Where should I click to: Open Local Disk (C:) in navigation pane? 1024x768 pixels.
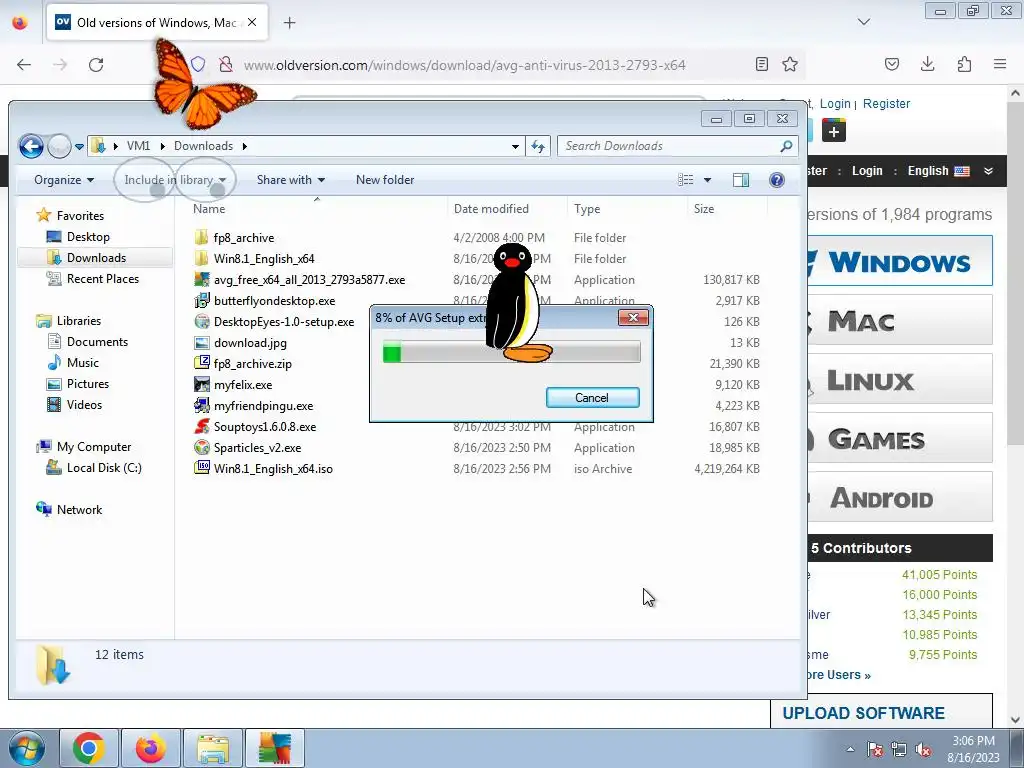click(x=104, y=468)
